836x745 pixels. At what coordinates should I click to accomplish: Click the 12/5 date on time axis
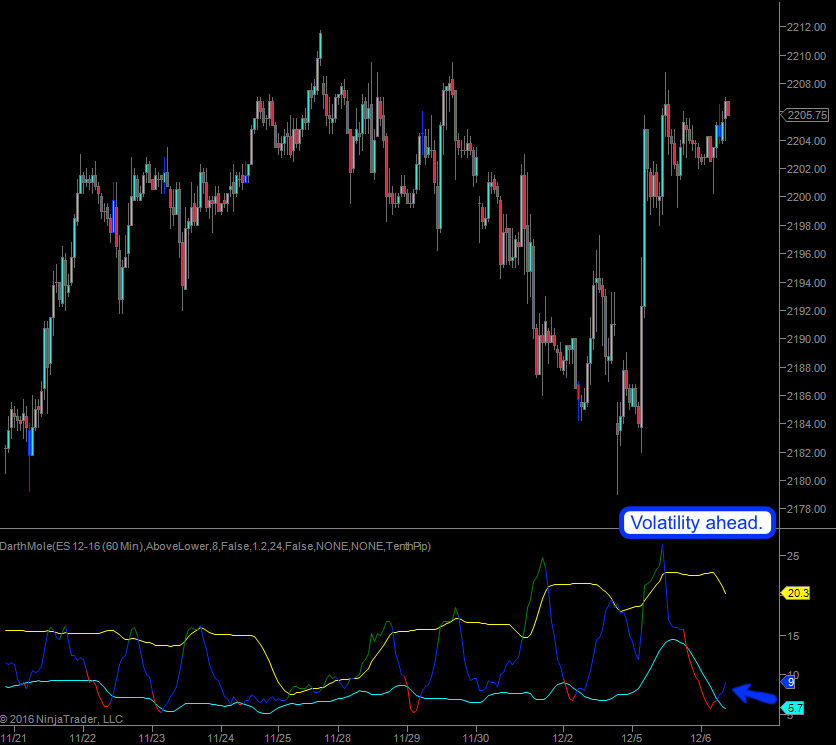631,739
